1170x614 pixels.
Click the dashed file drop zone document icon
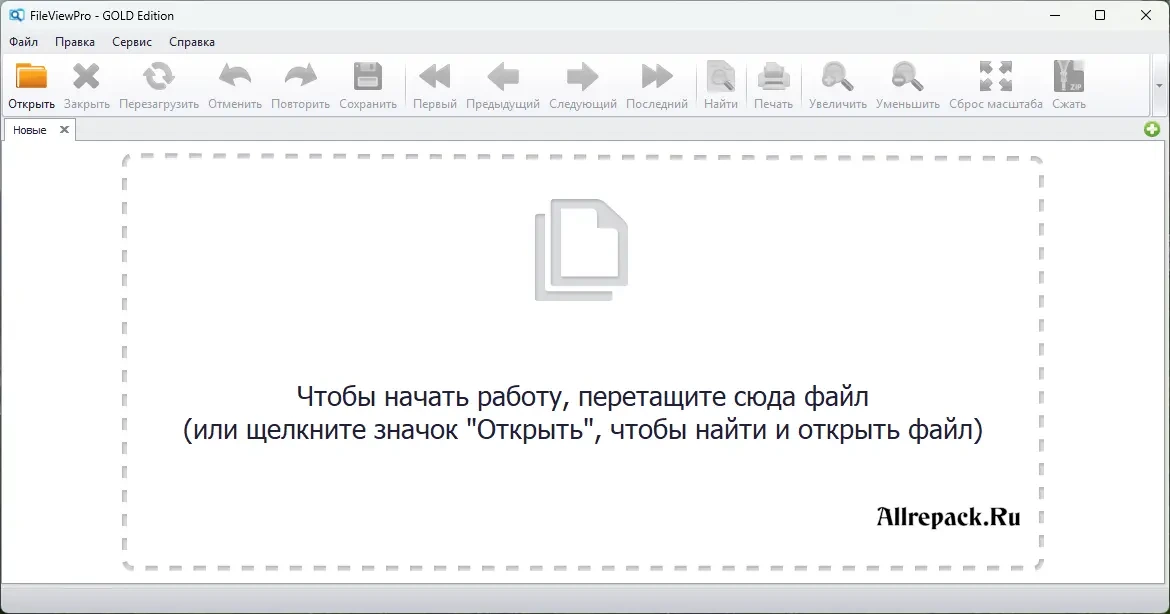point(581,250)
